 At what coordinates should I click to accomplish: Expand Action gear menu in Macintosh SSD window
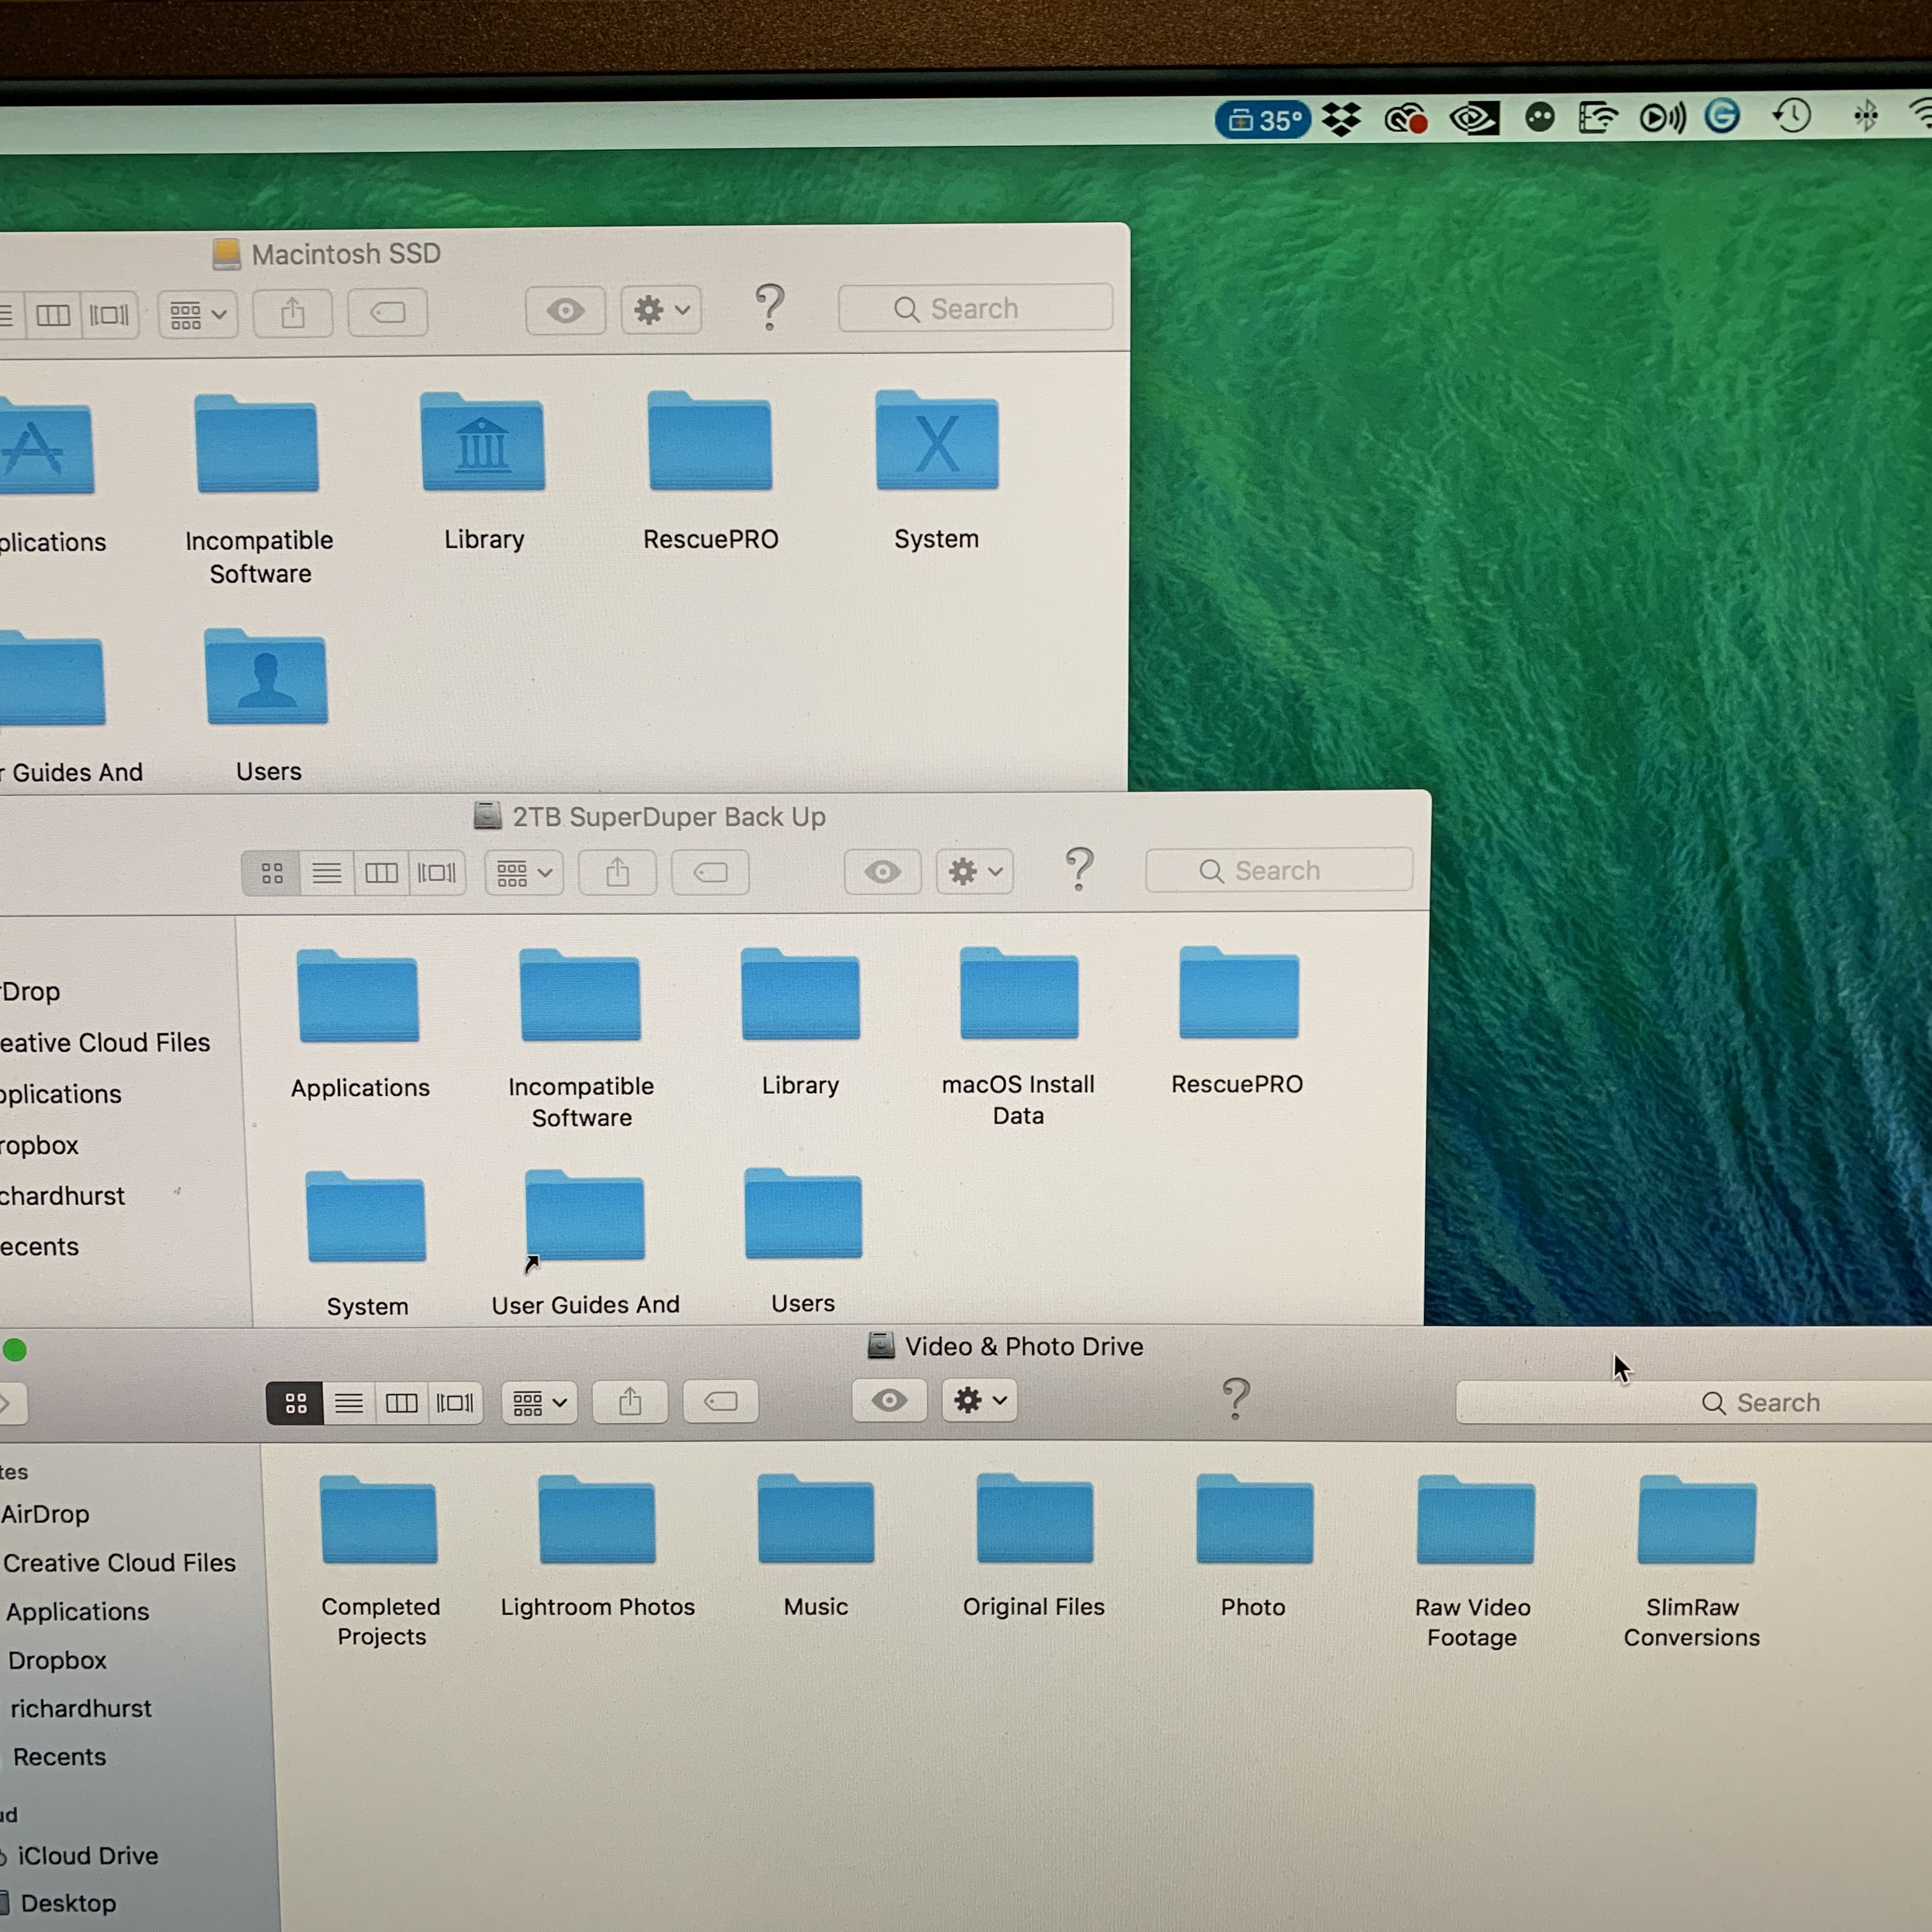(661, 310)
